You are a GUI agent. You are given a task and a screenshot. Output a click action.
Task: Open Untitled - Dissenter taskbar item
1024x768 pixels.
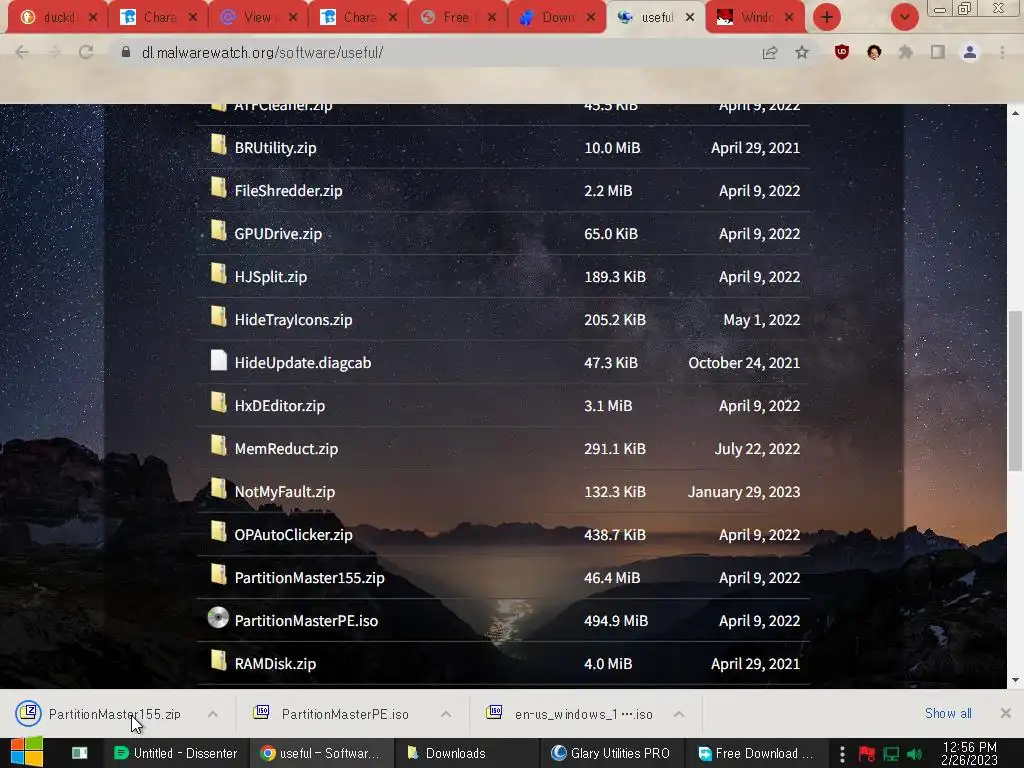click(x=175, y=753)
